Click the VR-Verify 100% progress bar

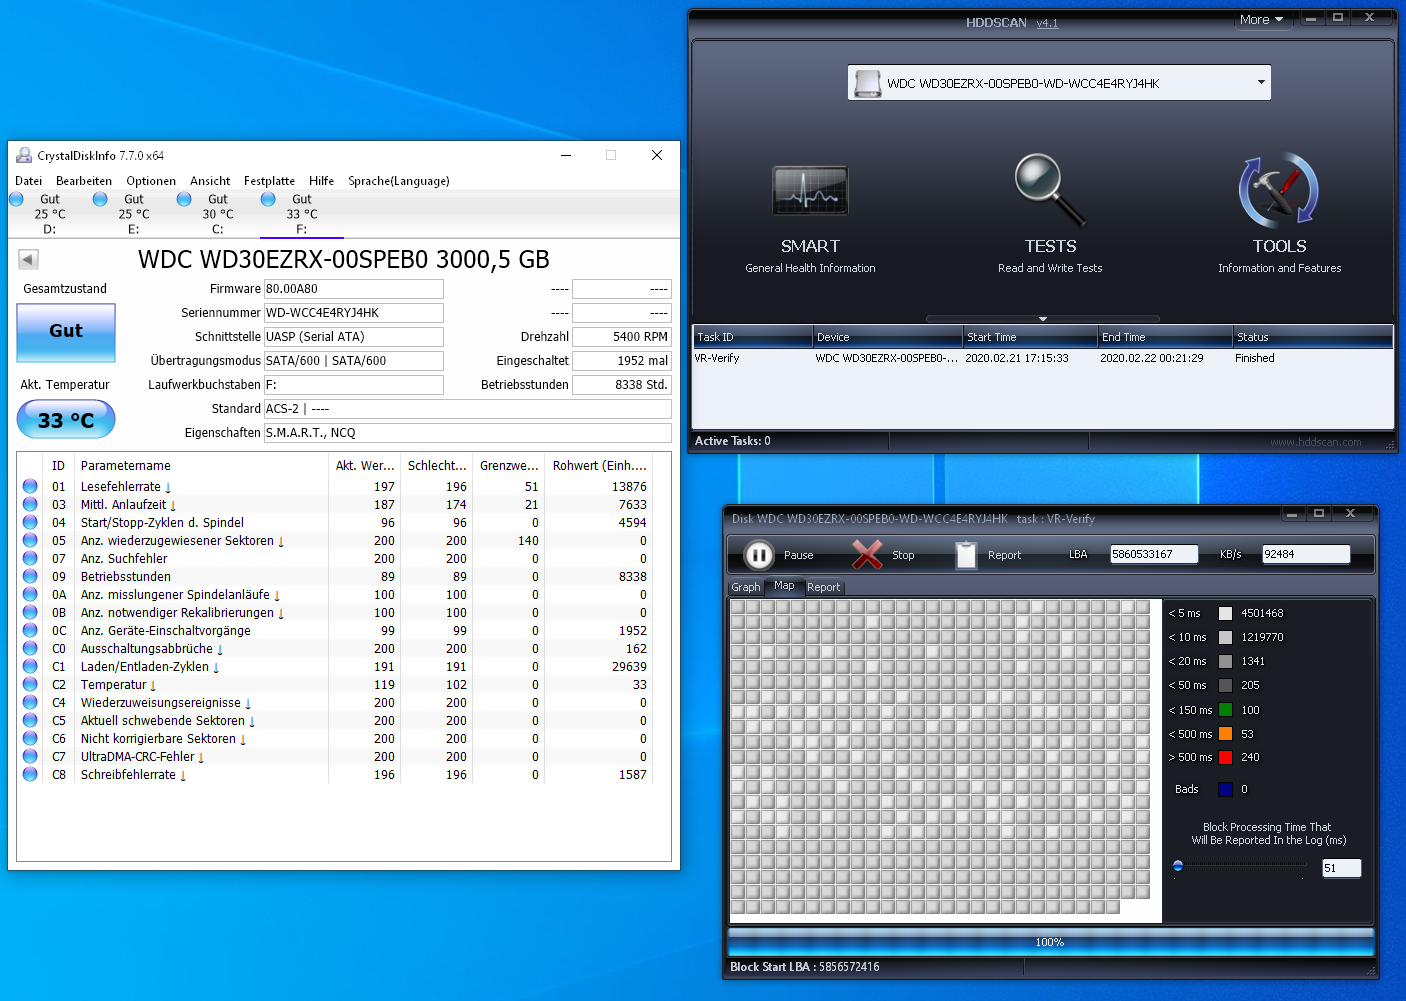1051,942
